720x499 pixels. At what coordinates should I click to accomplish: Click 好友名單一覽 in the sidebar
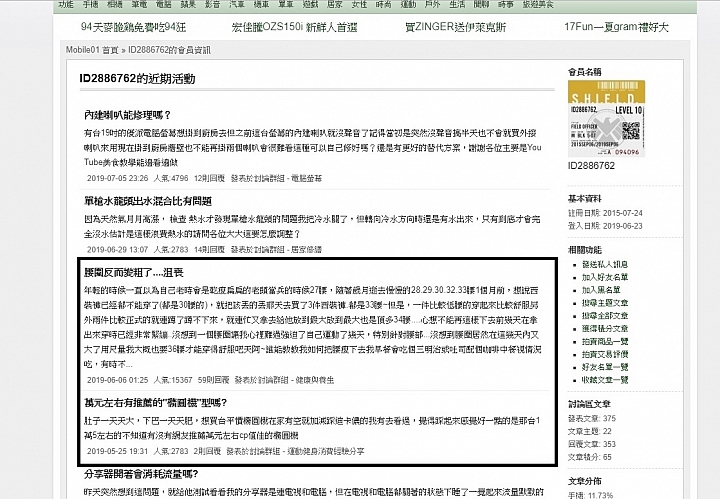click(605, 367)
